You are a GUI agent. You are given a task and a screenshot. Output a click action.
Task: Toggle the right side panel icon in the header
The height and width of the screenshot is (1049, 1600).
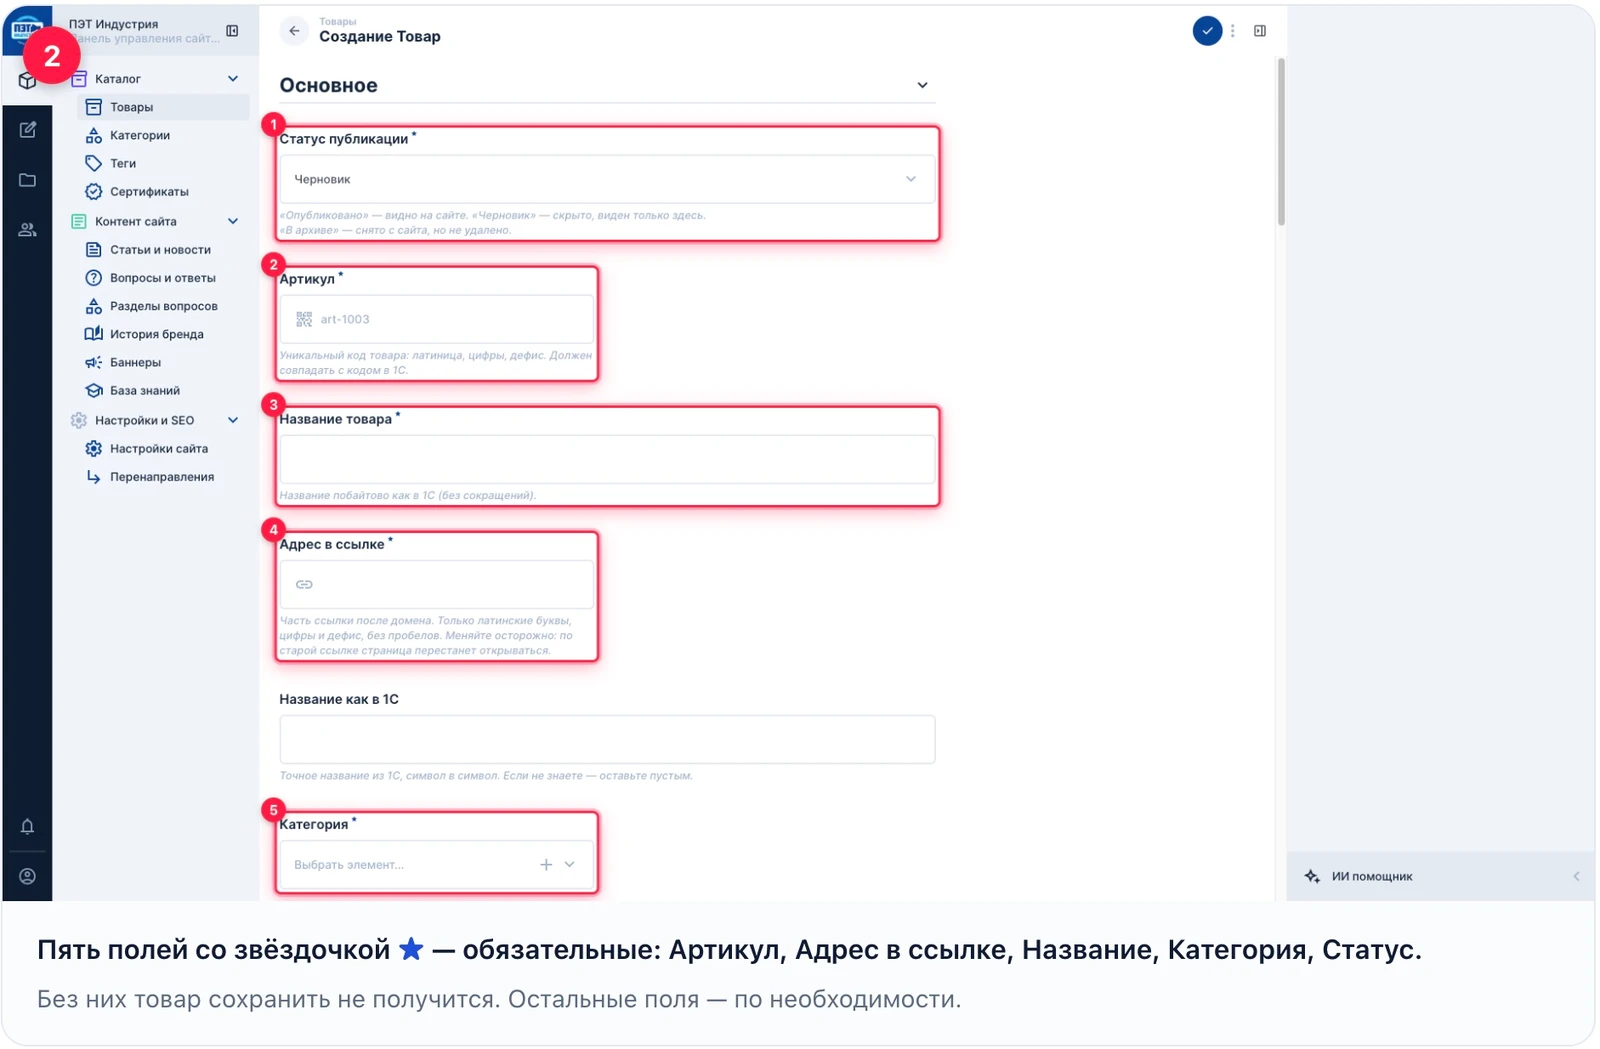point(1260,31)
